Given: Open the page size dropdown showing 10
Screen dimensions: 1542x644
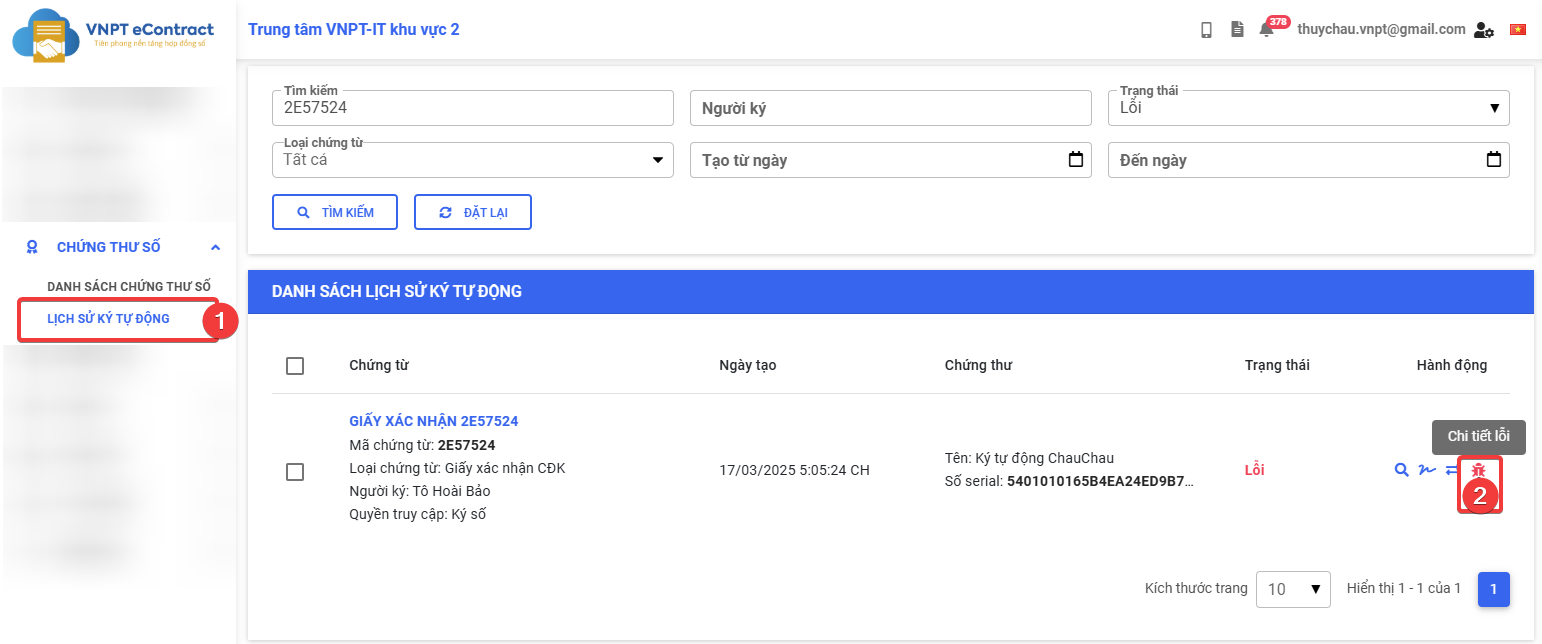Looking at the screenshot, I should 1293,589.
